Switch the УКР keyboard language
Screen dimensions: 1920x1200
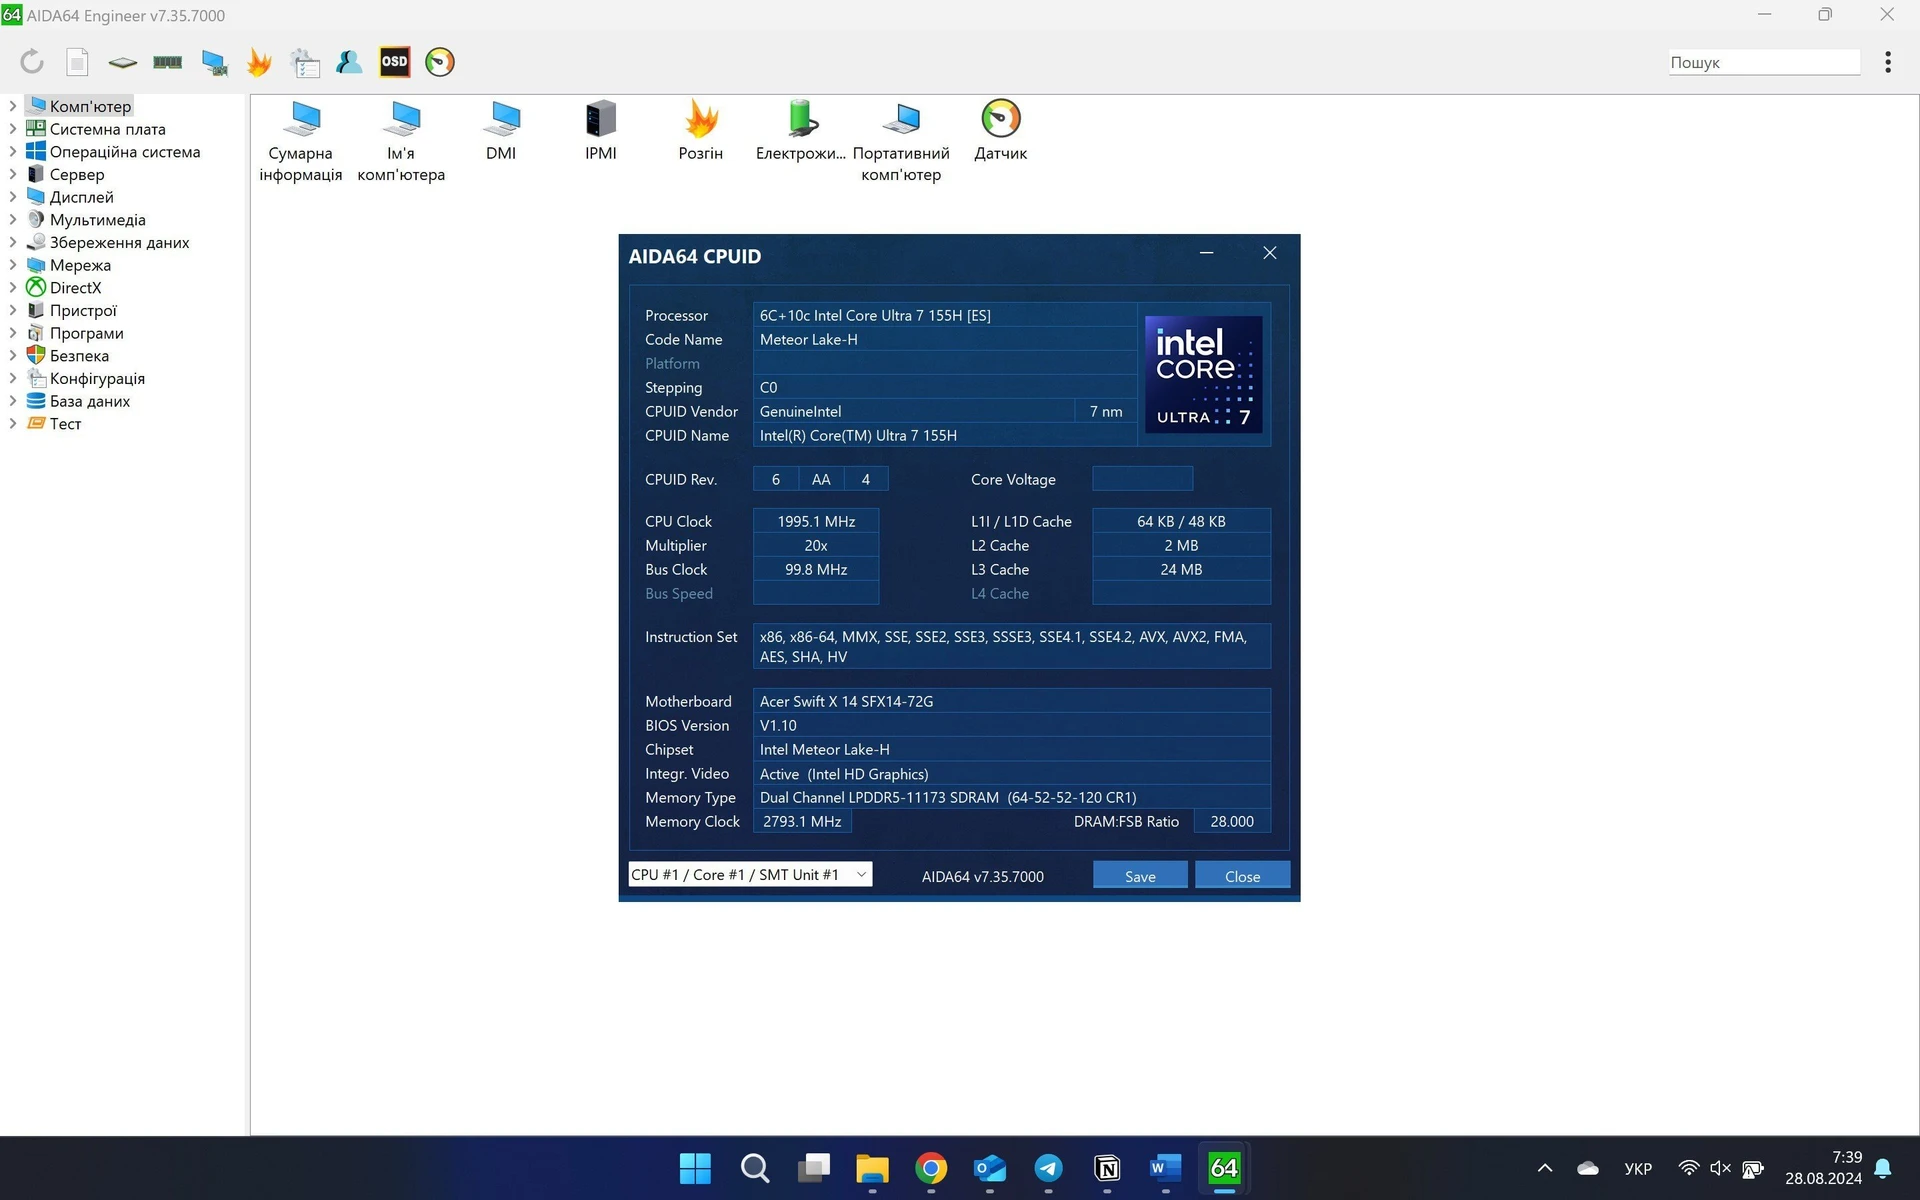click(1638, 1168)
